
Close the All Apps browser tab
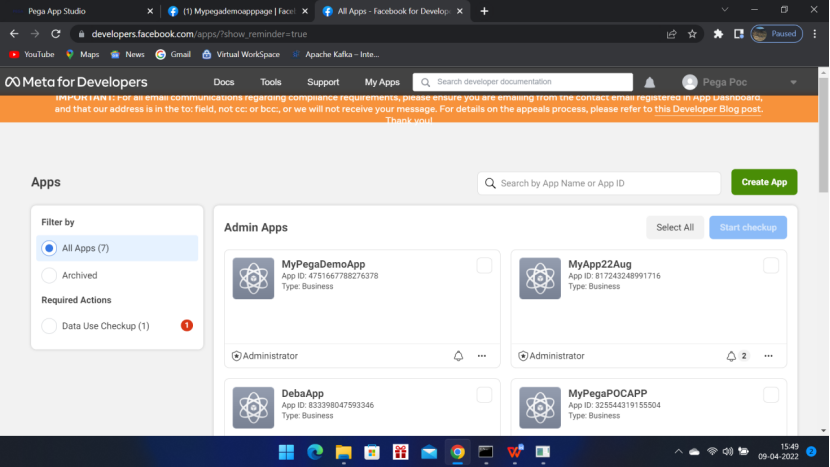tap(459, 11)
